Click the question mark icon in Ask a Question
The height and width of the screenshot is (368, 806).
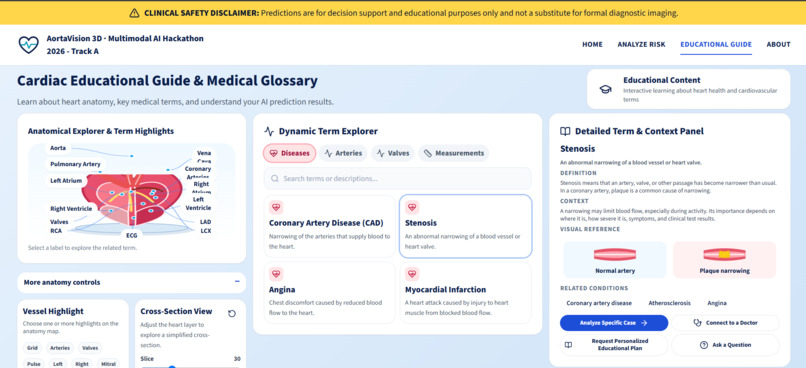[x=704, y=345]
